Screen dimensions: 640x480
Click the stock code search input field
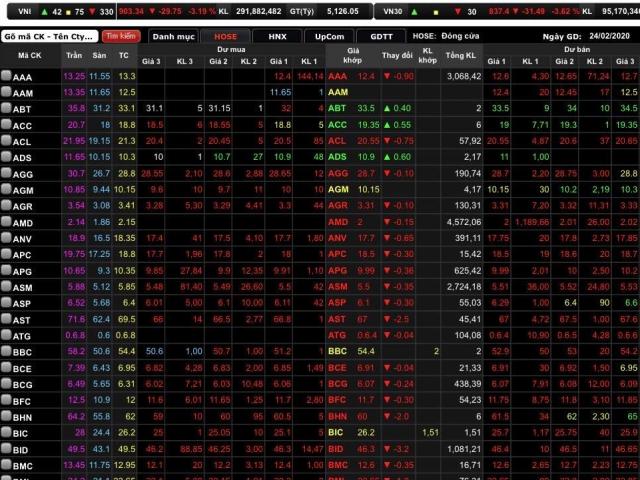[49, 35]
